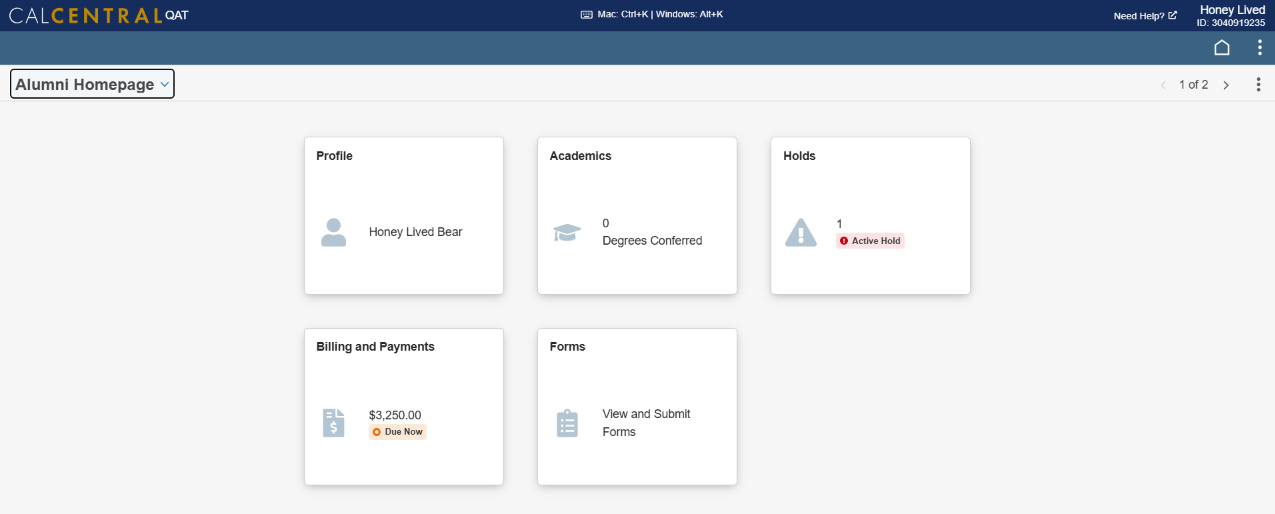Go to next page with right chevron

(1226, 85)
